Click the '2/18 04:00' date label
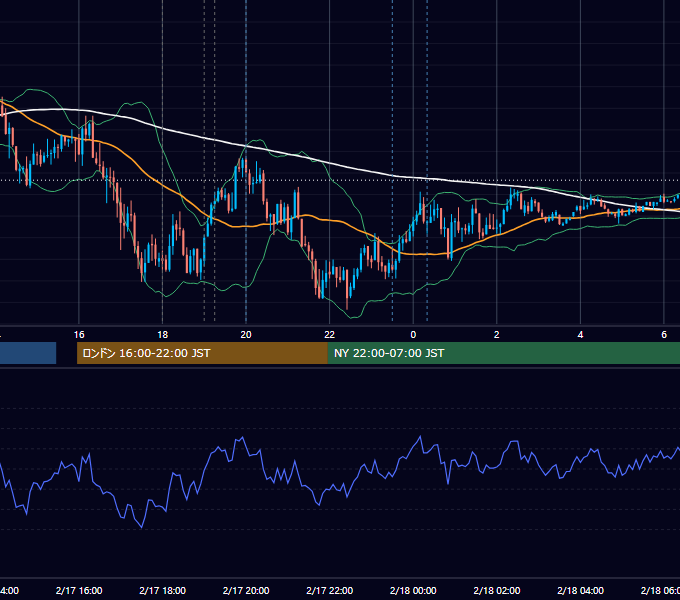 (x=580, y=590)
